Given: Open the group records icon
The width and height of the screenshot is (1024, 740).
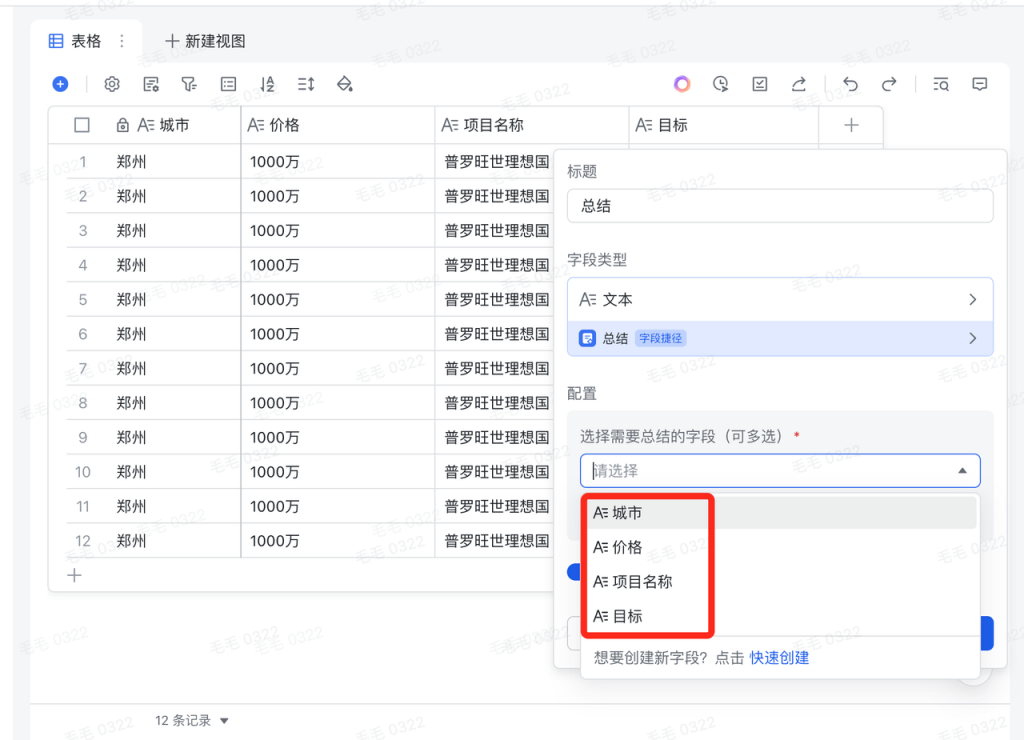Looking at the screenshot, I should click(229, 84).
